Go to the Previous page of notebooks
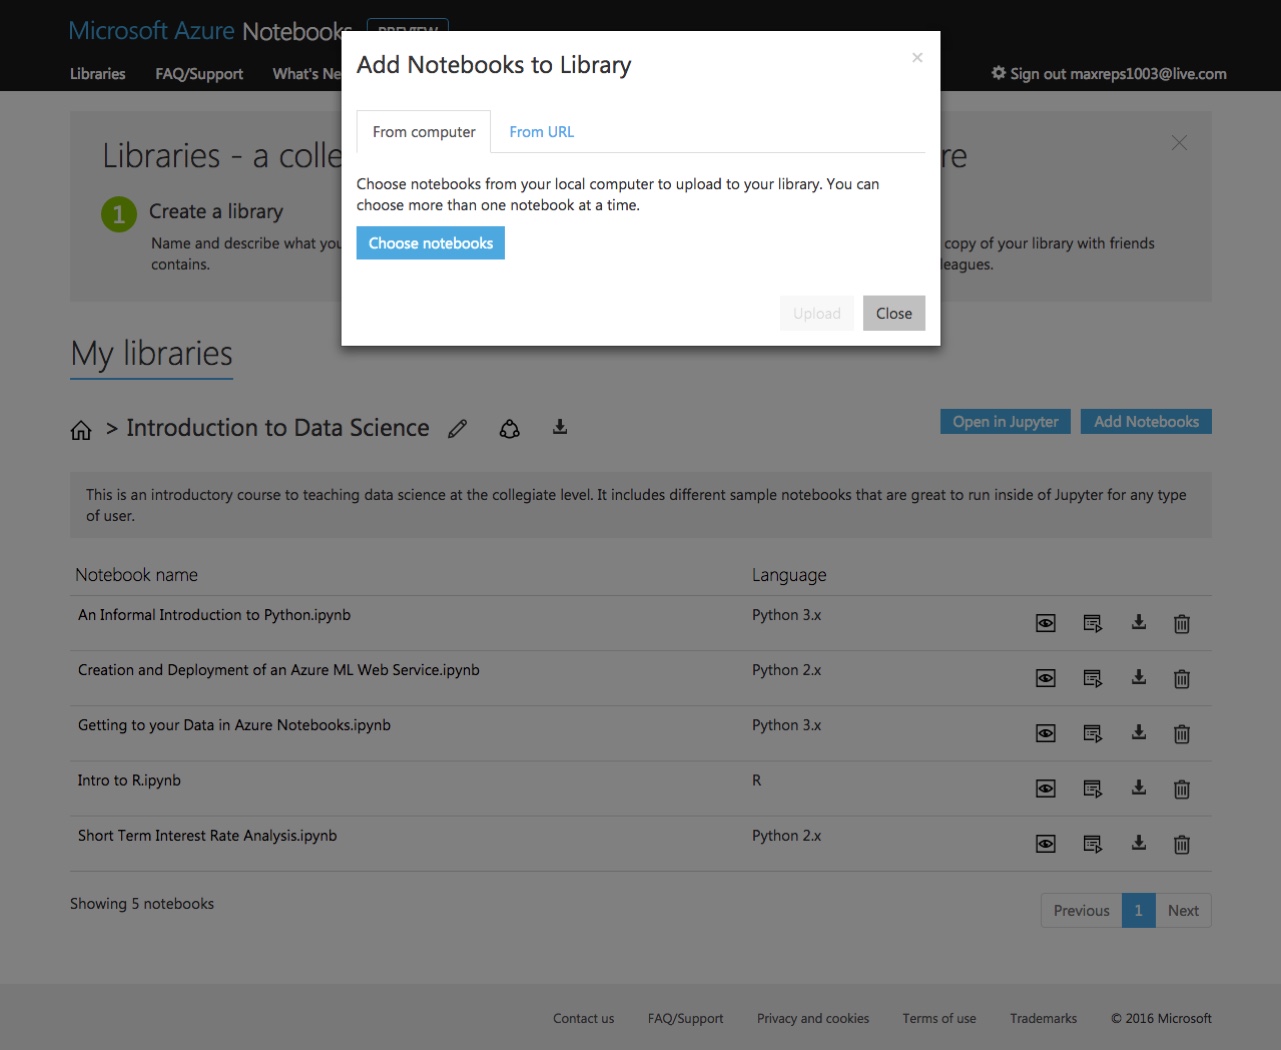Image resolution: width=1281 pixels, height=1050 pixels. [x=1081, y=910]
